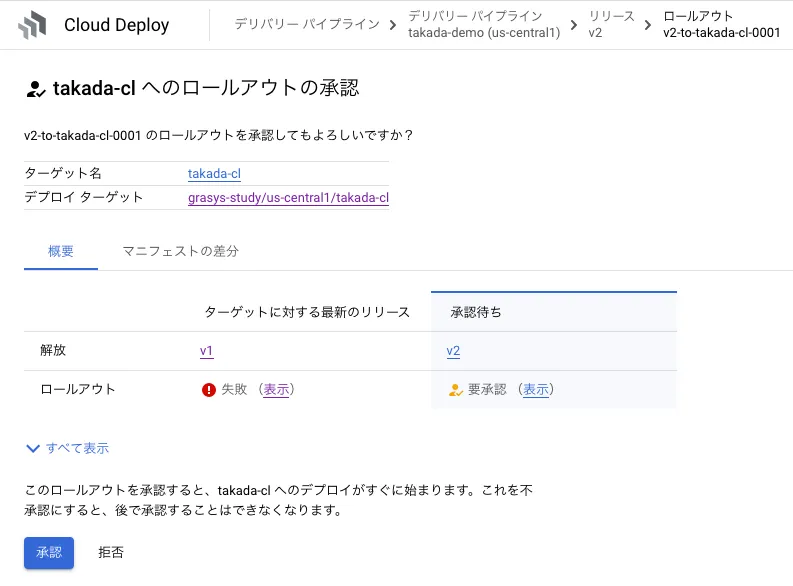Viewport: 793px width, 586px height.
Task: Click the breadcrumb chevron before ロールアウト
Action: [648, 25]
